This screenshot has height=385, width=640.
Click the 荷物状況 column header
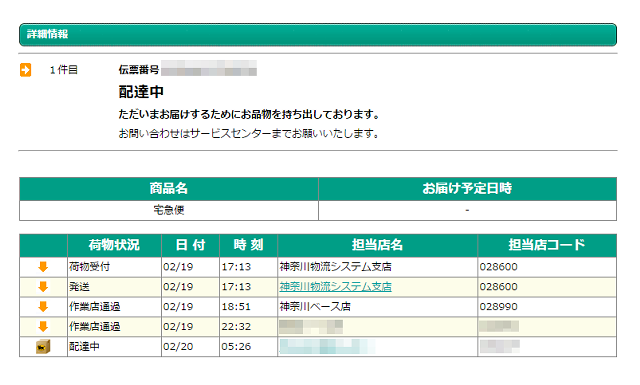(x=114, y=245)
